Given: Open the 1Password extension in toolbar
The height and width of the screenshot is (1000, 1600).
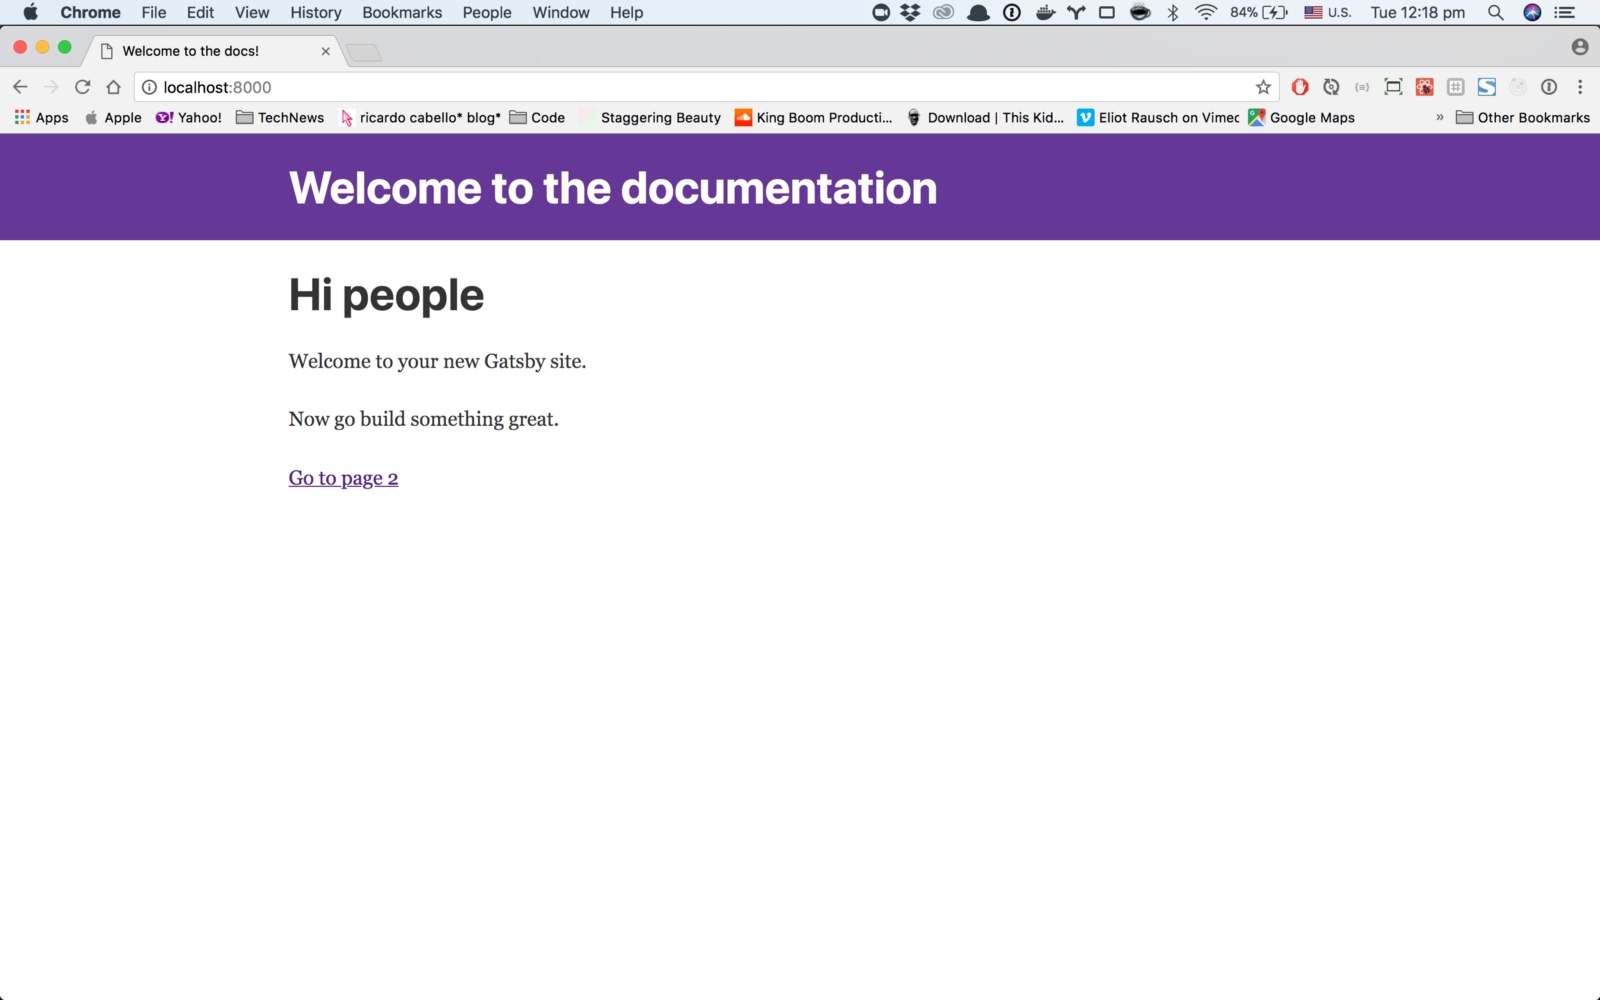Looking at the screenshot, I should [x=1549, y=87].
